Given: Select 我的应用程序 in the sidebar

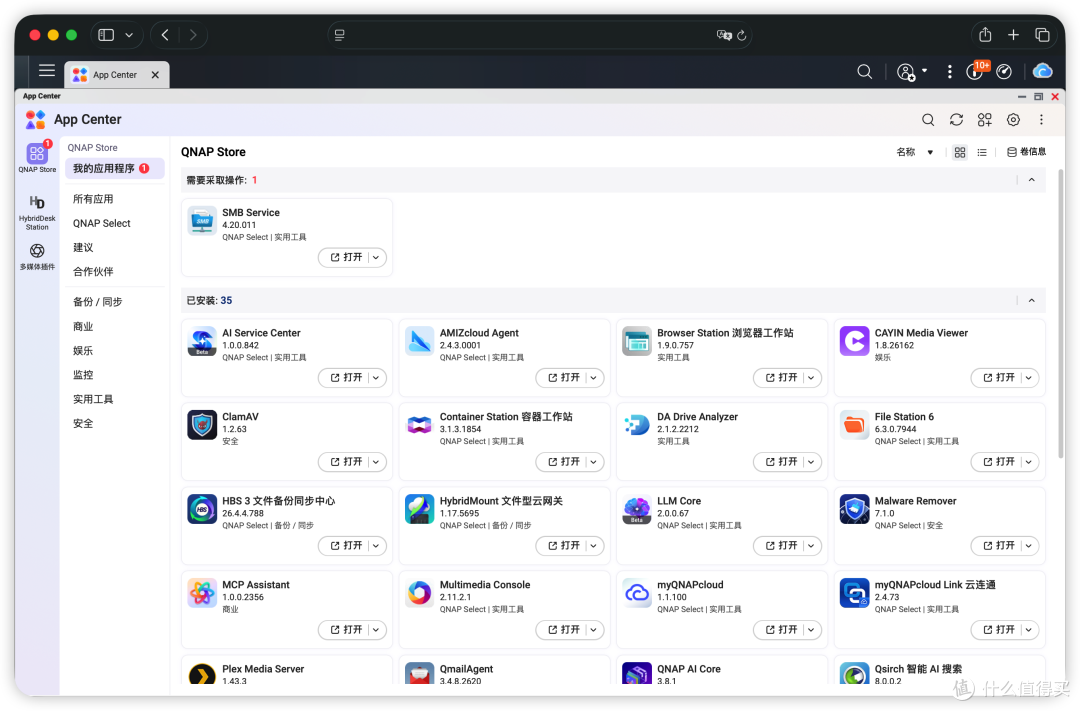Looking at the screenshot, I should point(115,169).
